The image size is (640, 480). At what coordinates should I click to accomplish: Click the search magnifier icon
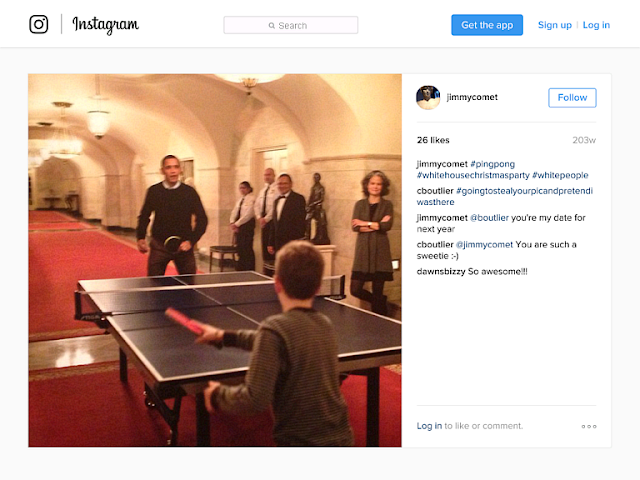pyautogui.click(x=271, y=26)
